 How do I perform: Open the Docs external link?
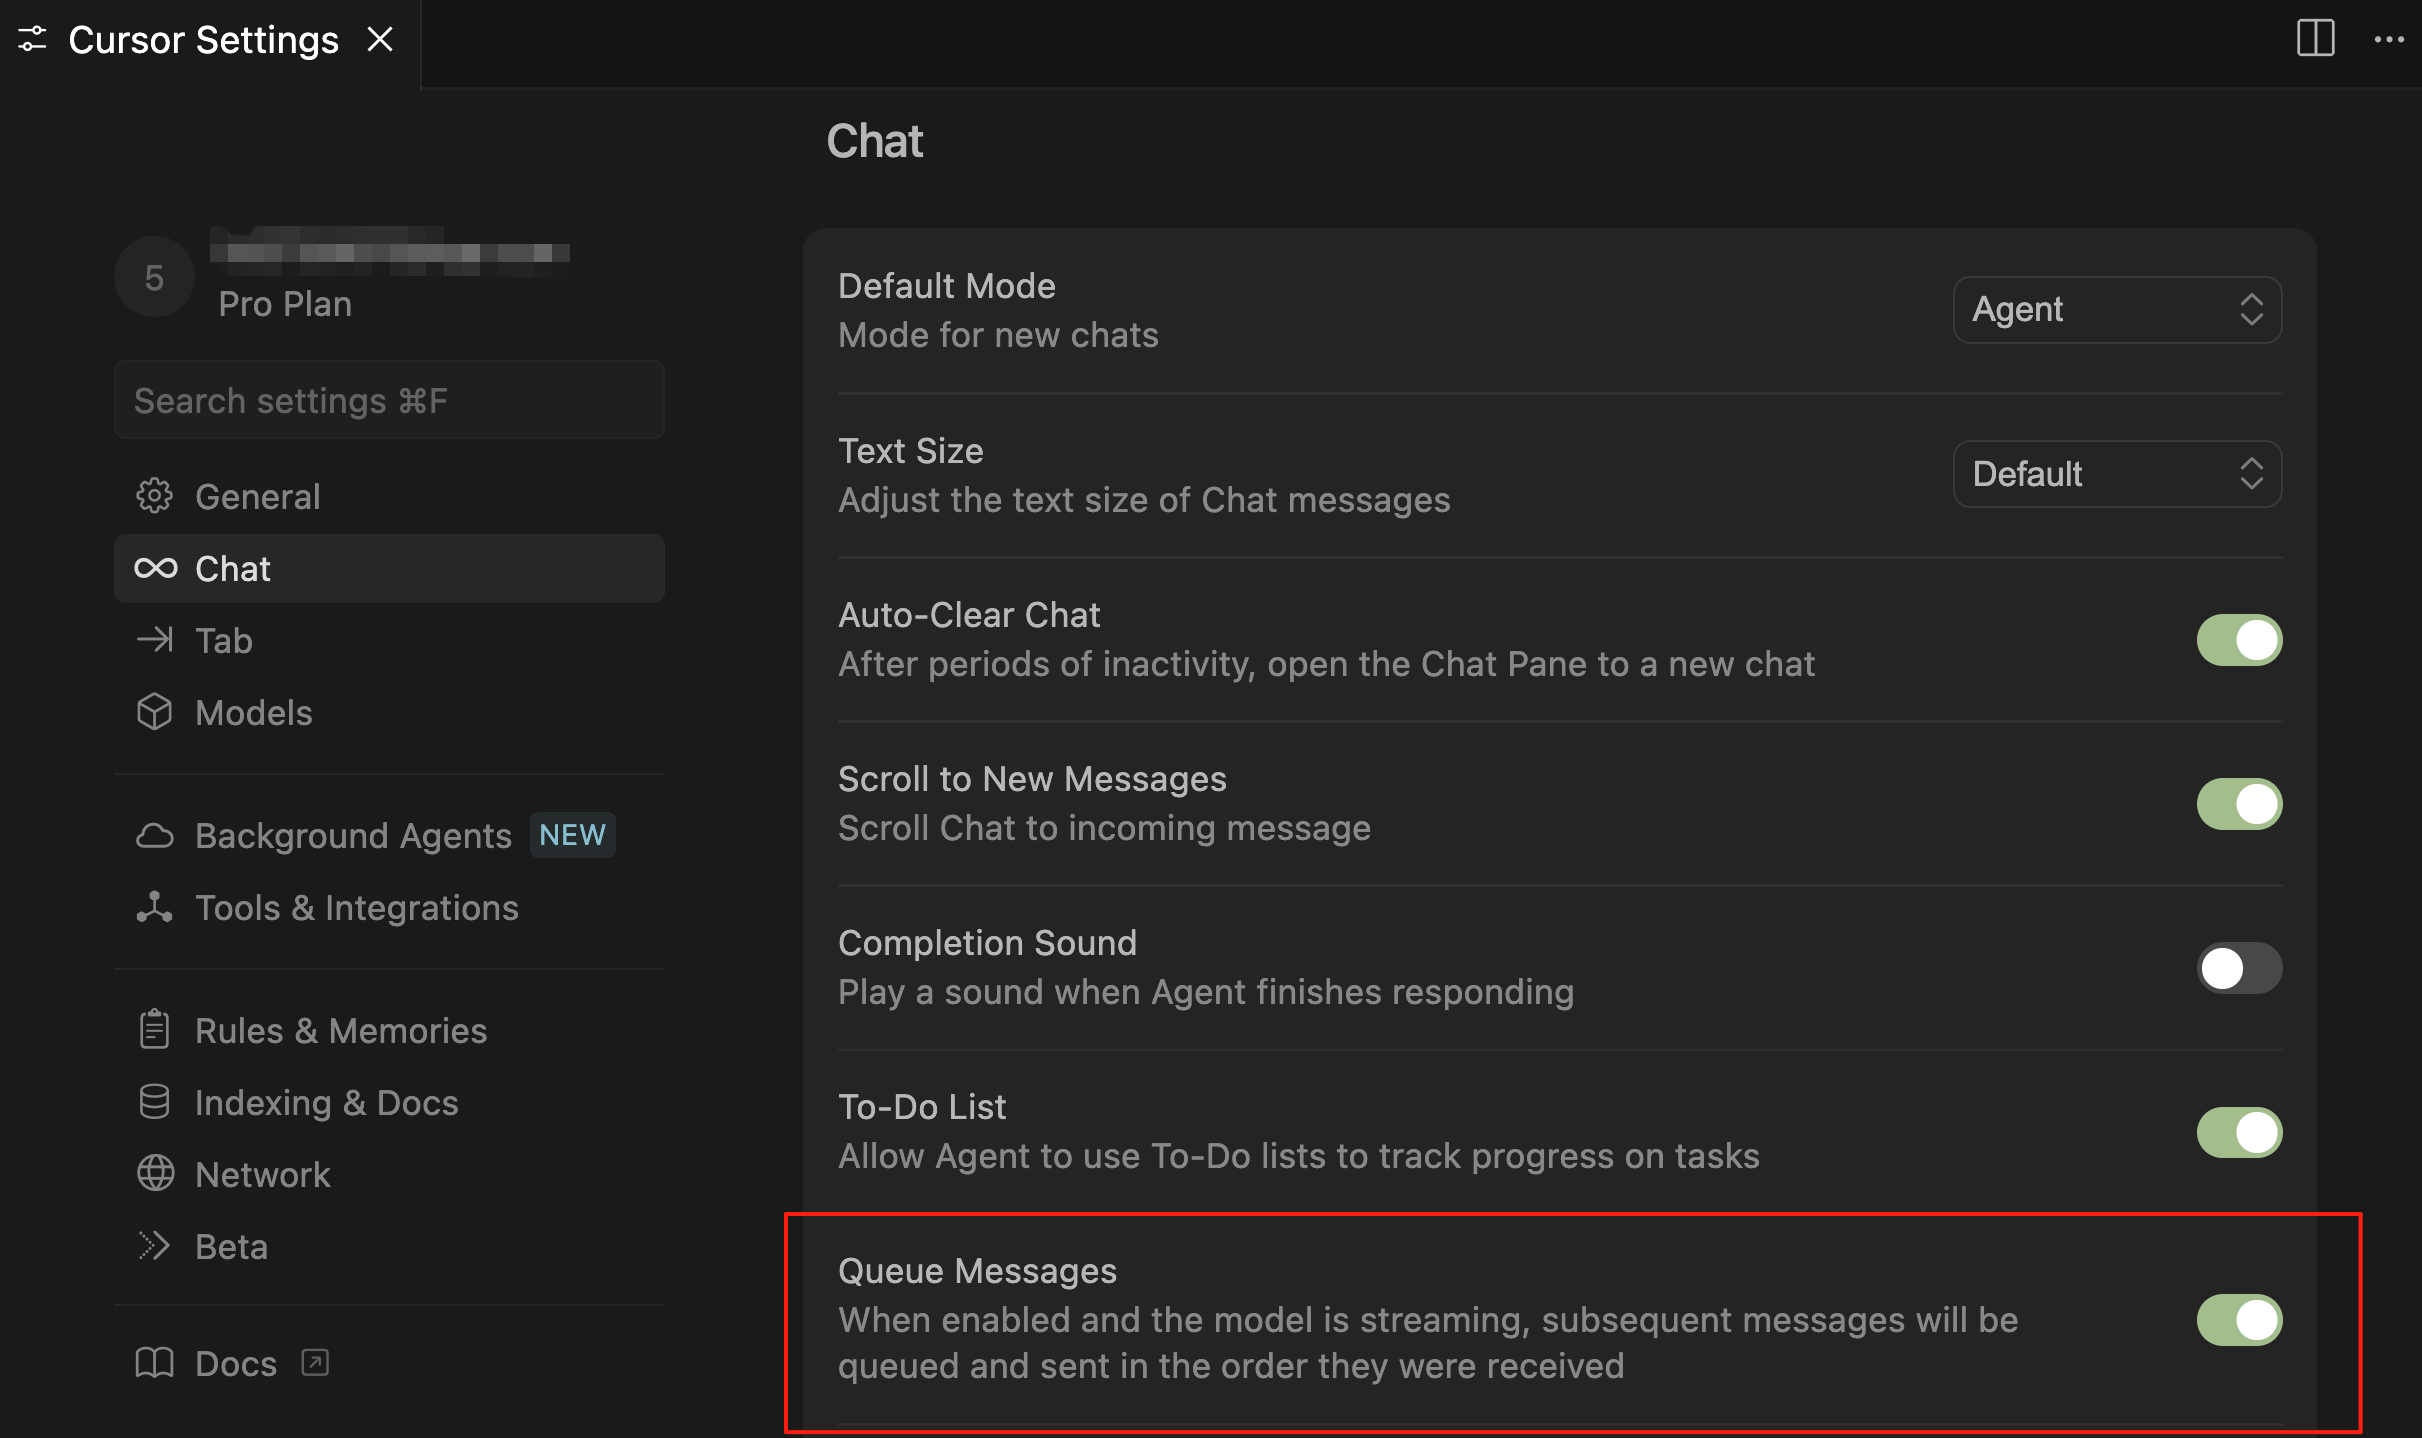(236, 1363)
